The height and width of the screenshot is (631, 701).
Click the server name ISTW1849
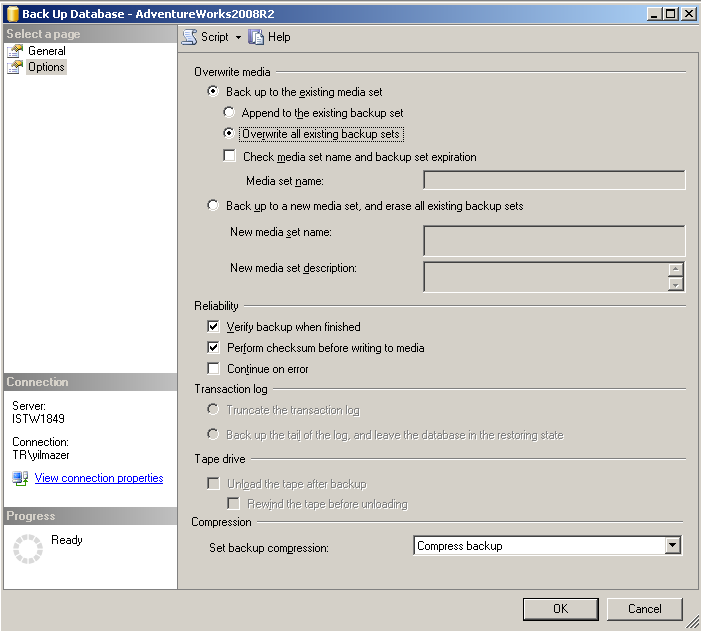(38, 419)
